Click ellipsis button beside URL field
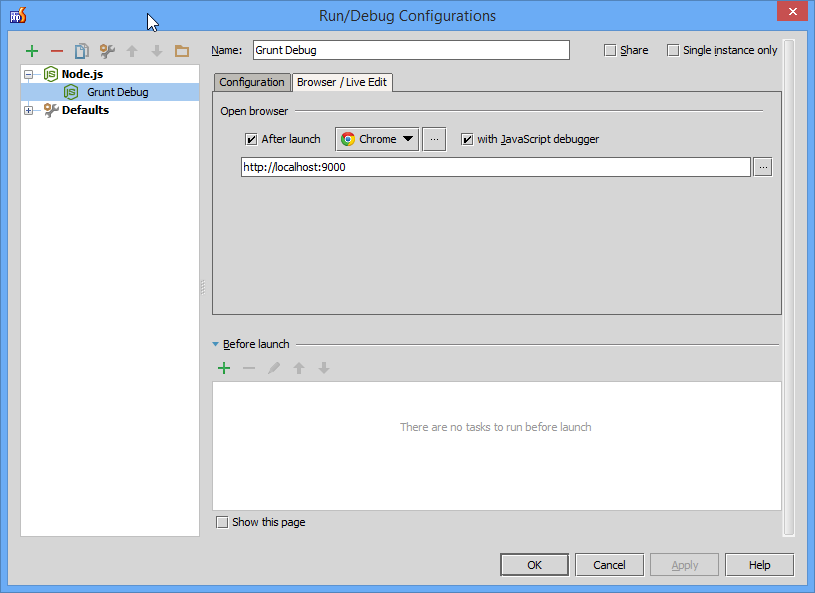Viewport: 815px width, 593px height. [x=763, y=167]
